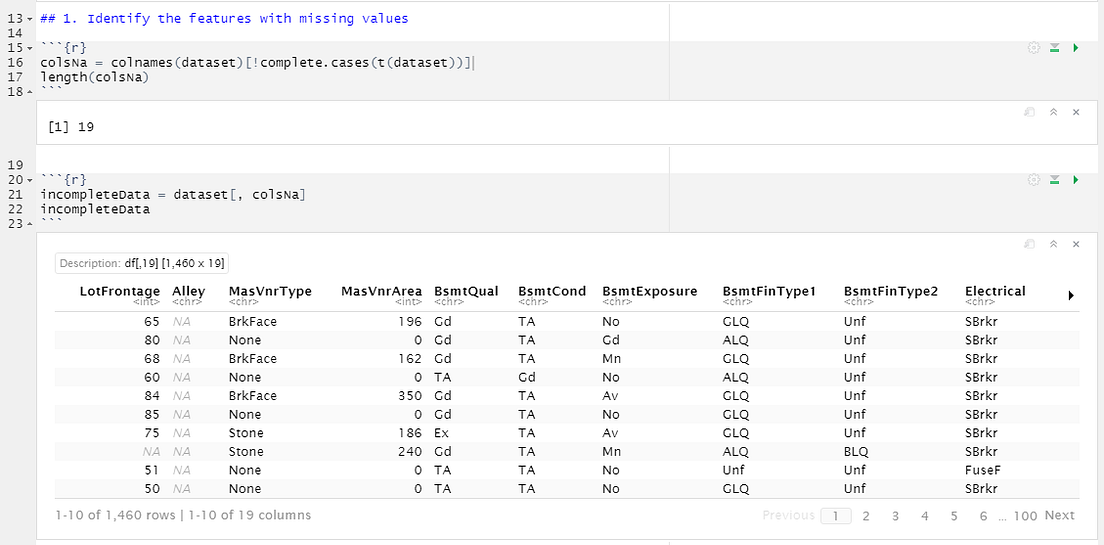Jump to page 100 of the table

click(x=1026, y=515)
